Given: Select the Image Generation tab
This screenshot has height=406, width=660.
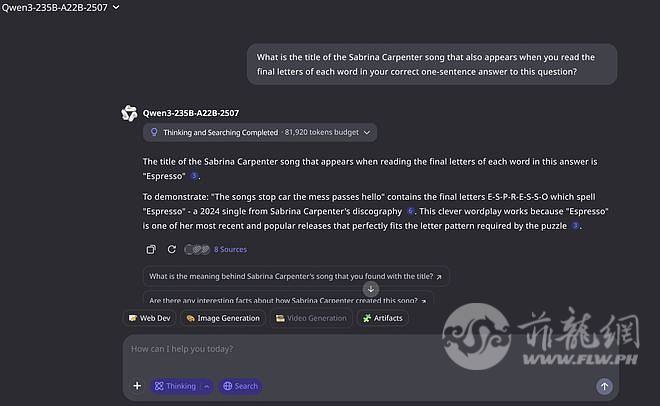Looking at the screenshot, I should (223, 318).
